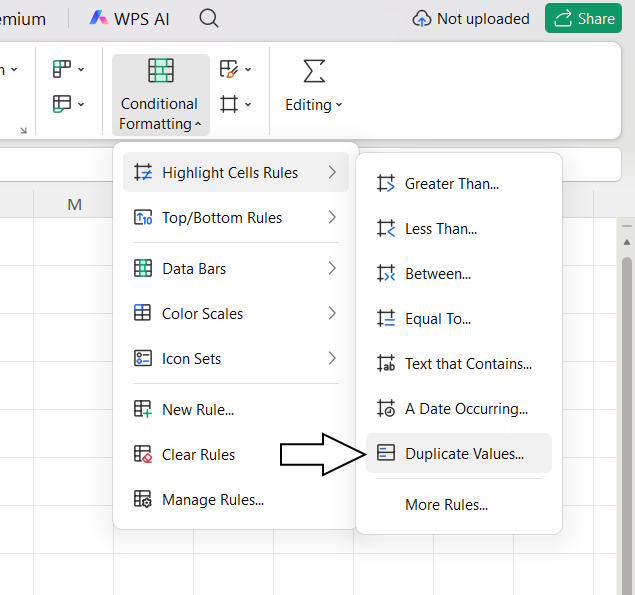This screenshot has height=595, width=635.
Task: Open Highlight Cells Rules submenu
Action: coord(236,173)
